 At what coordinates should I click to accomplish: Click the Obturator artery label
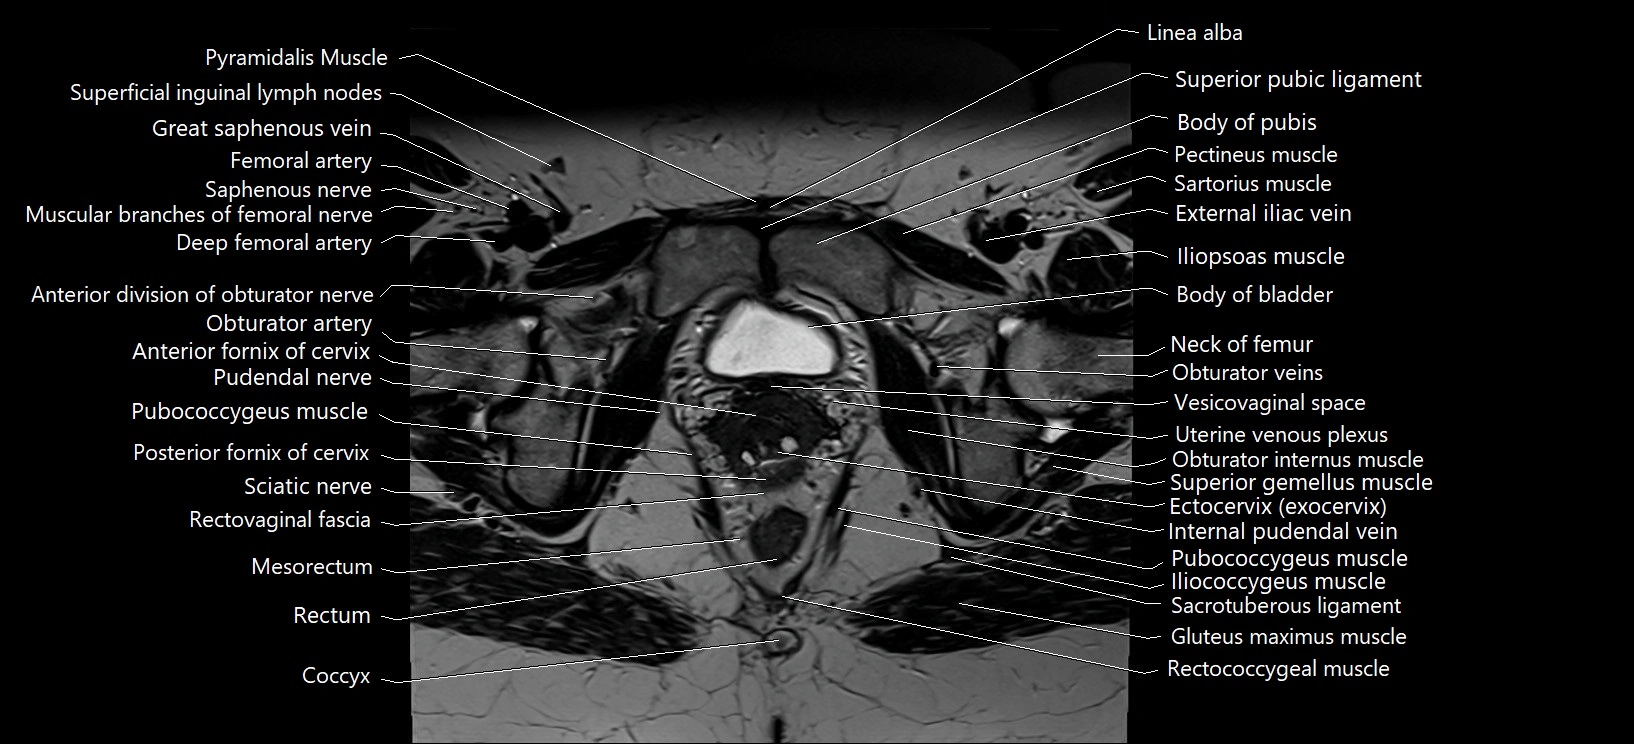pyautogui.click(x=289, y=324)
